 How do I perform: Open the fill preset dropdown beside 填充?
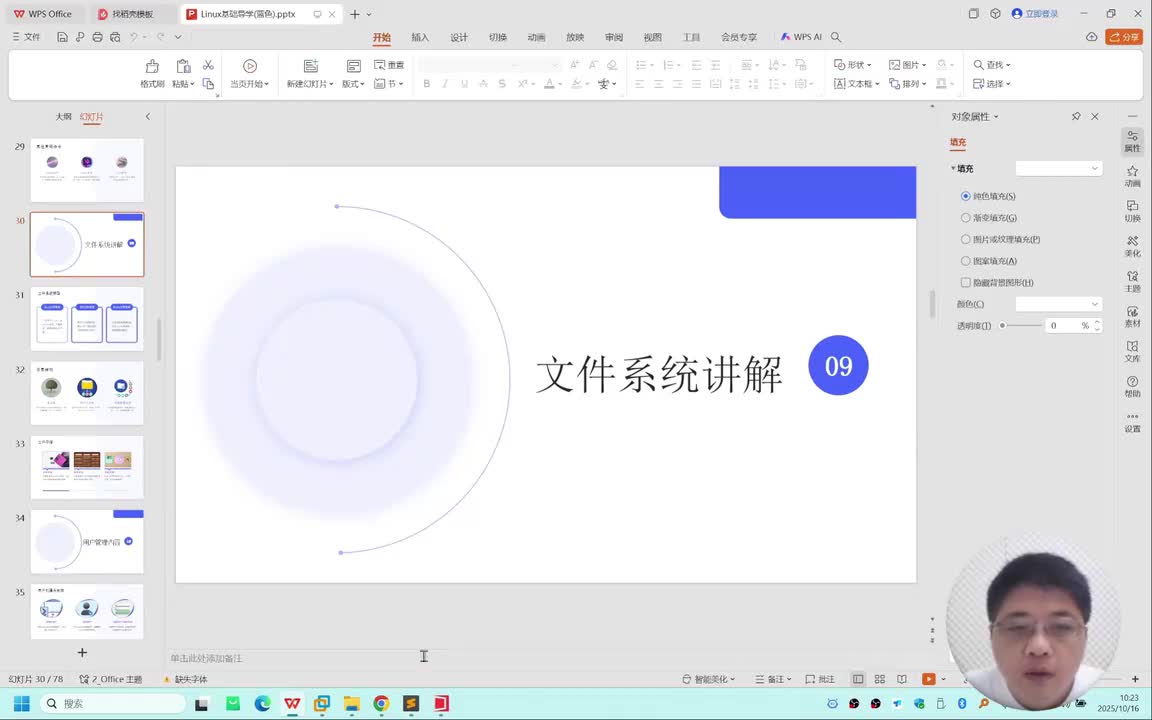(1058, 168)
